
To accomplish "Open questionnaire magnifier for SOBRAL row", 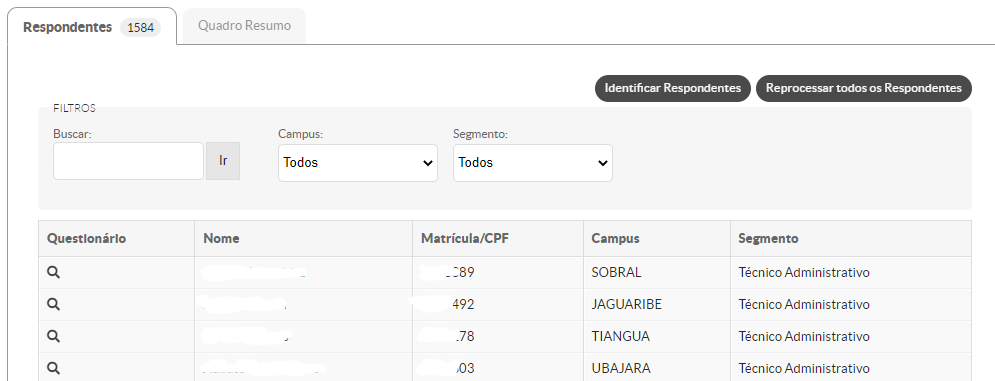I will click(x=53, y=272).
